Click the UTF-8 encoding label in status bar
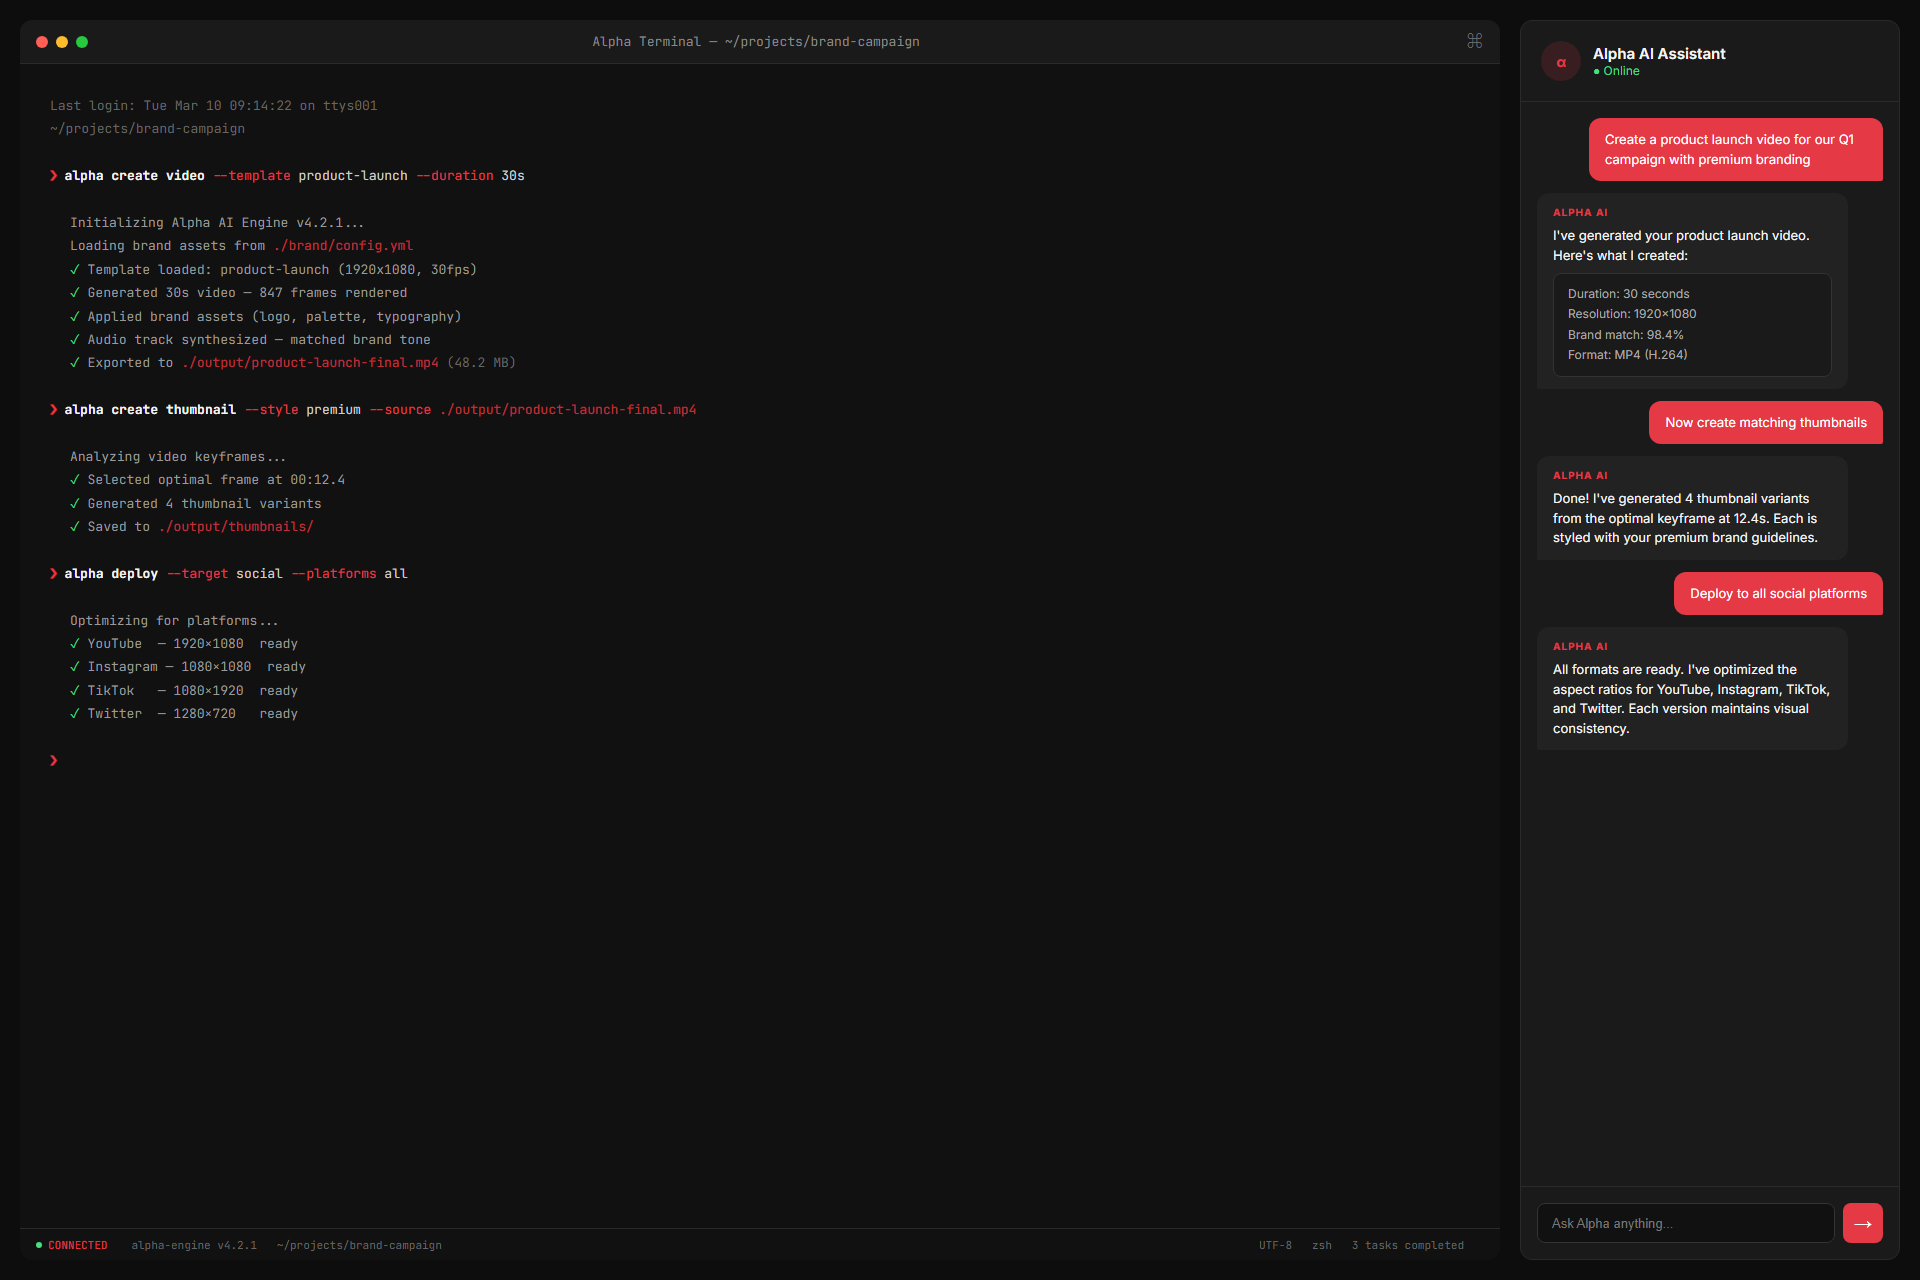This screenshot has width=1920, height=1280. (x=1275, y=1245)
